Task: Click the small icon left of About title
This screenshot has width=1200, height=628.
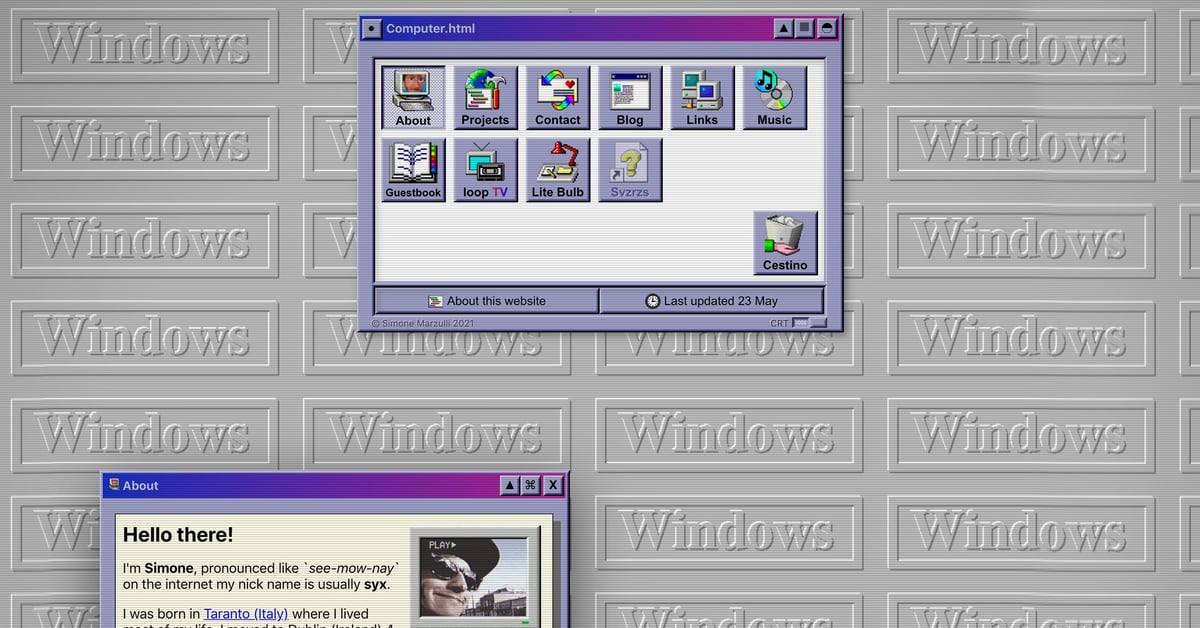Action: point(114,485)
